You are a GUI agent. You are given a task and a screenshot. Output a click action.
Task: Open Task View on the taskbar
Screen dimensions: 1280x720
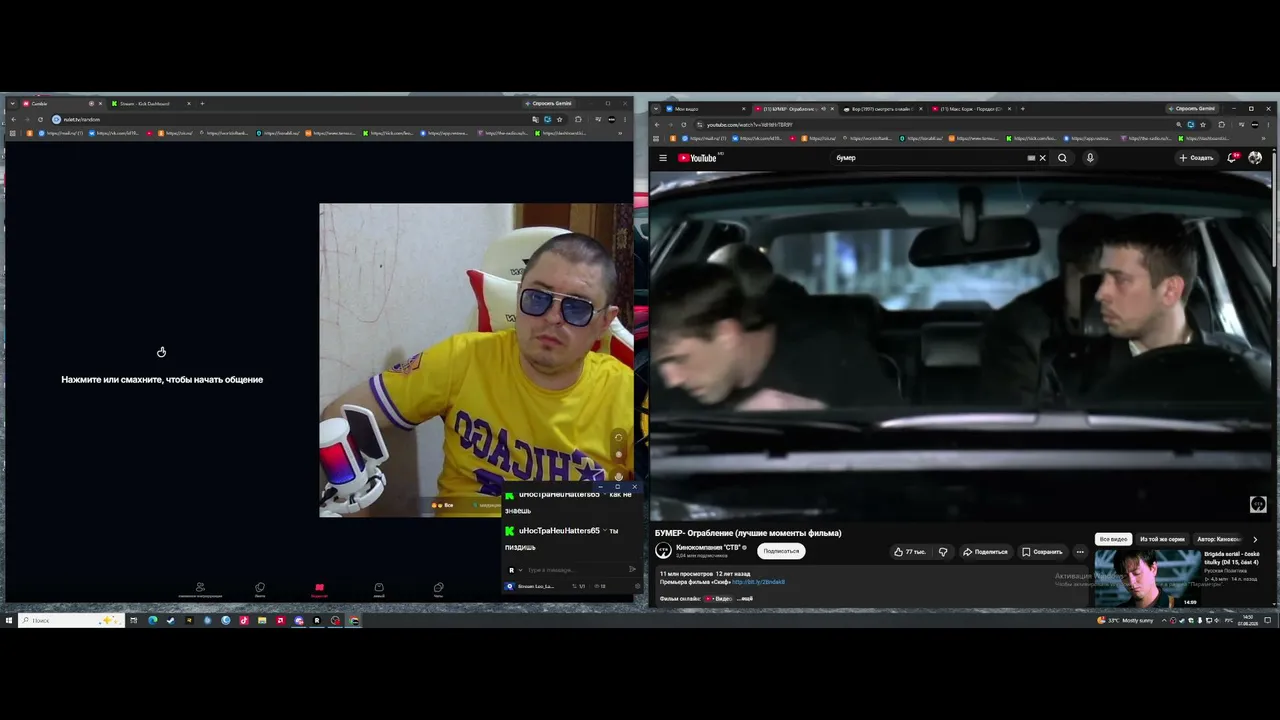tap(133, 620)
